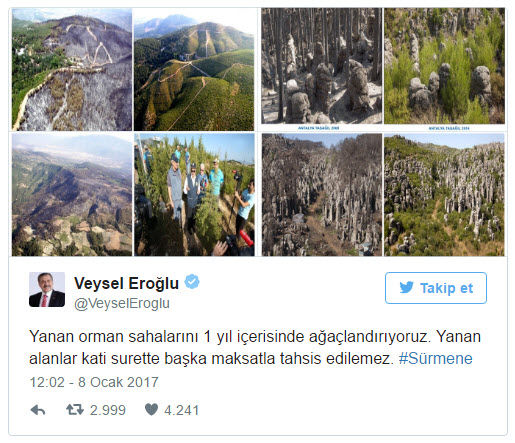Open the burnt tree trunks and rocks photo
This screenshot has height=443, width=515.
pos(322,66)
